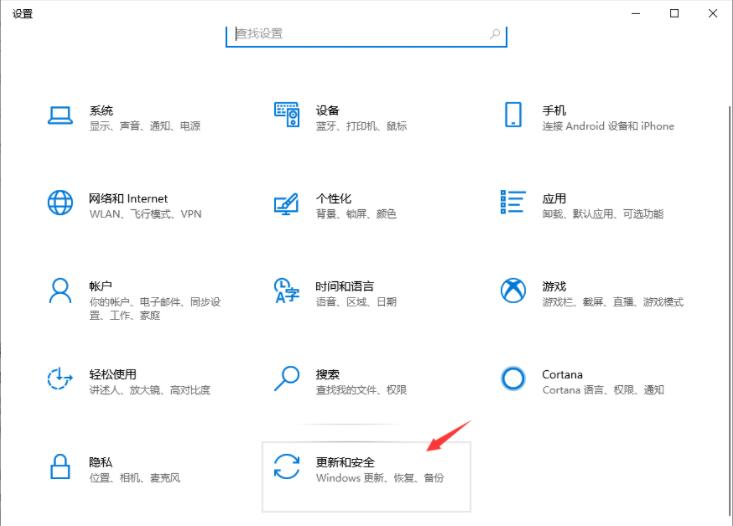The image size is (733, 526).
Task: Click Windows 更新、恢复、备份 description
Action: pyautogui.click(x=380, y=477)
